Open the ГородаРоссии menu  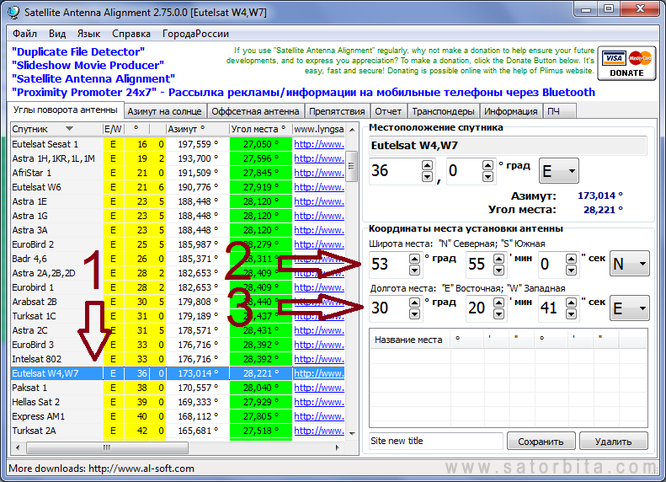(x=195, y=33)
